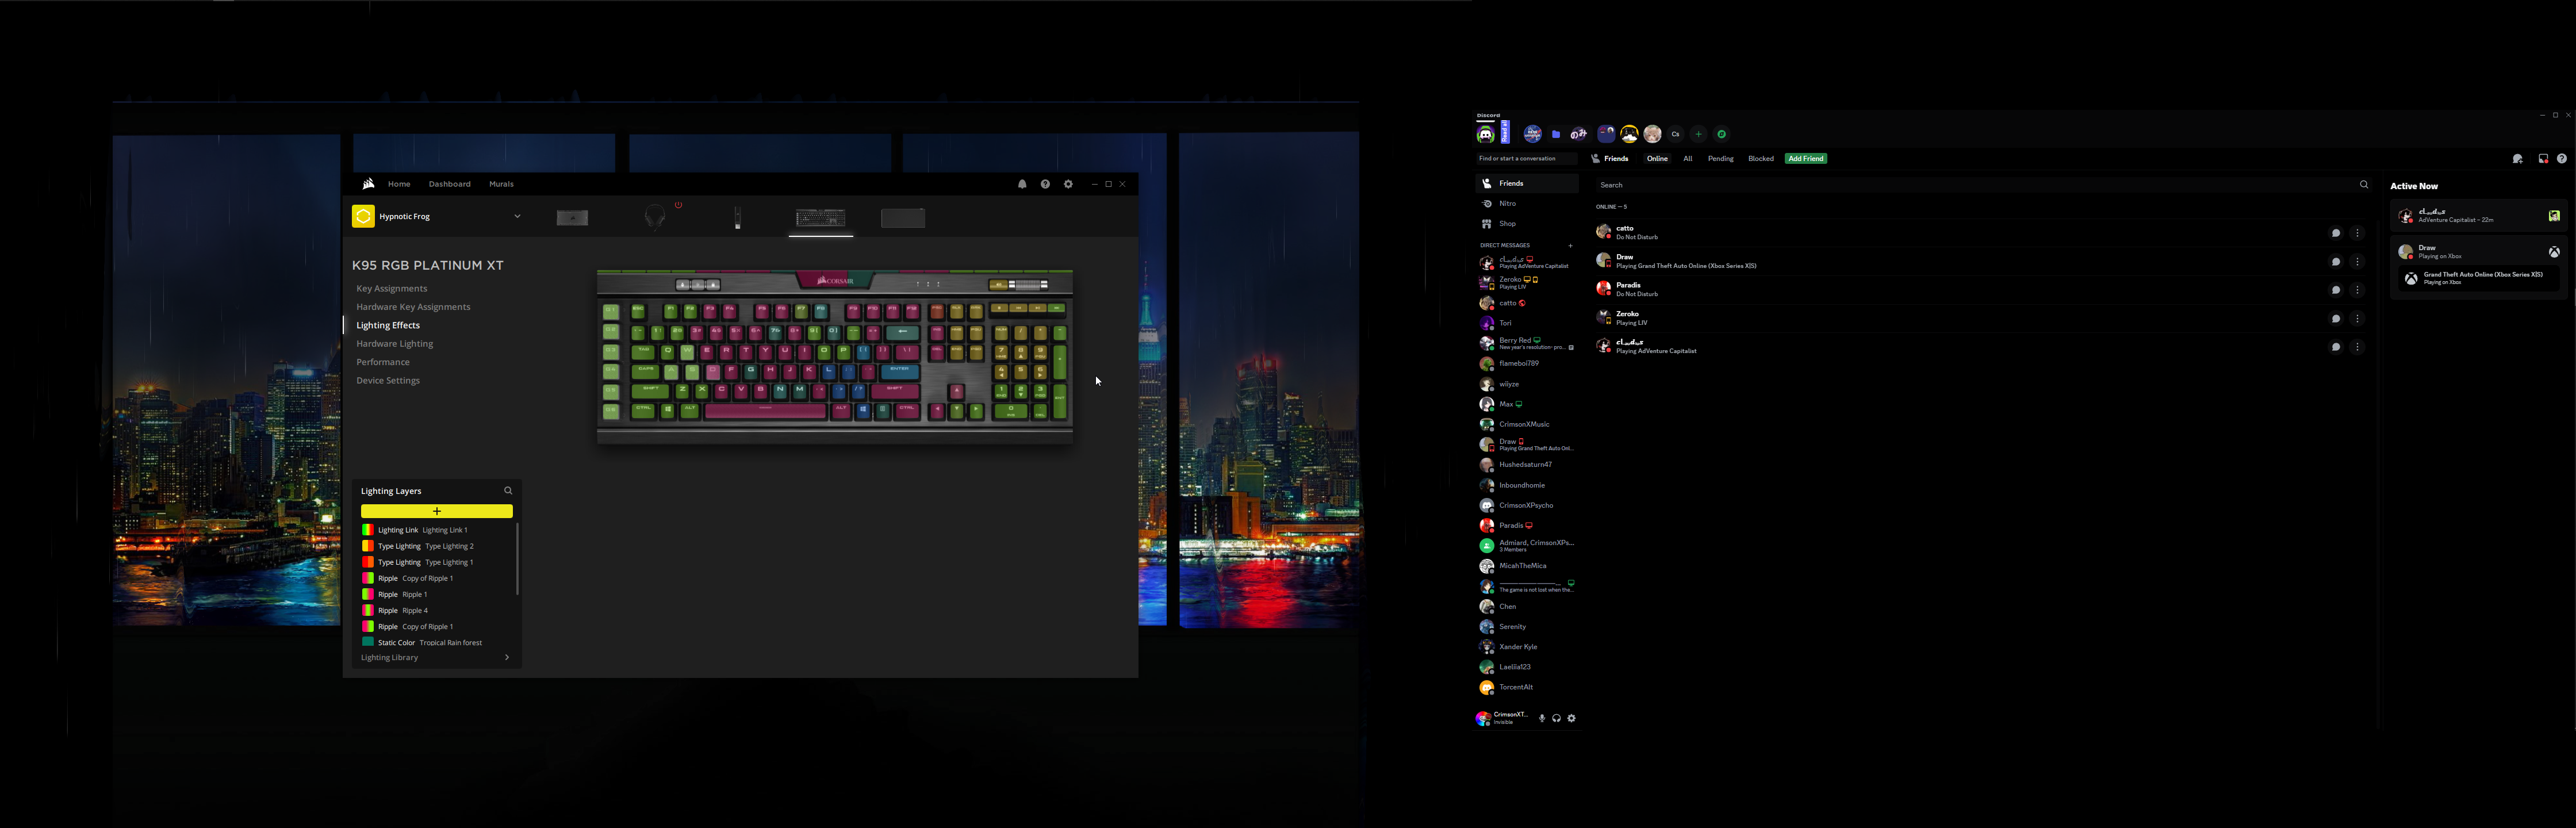Open Discord New Group DM icon
Screen dimensions: 2576x828
tap(2517, 159)
